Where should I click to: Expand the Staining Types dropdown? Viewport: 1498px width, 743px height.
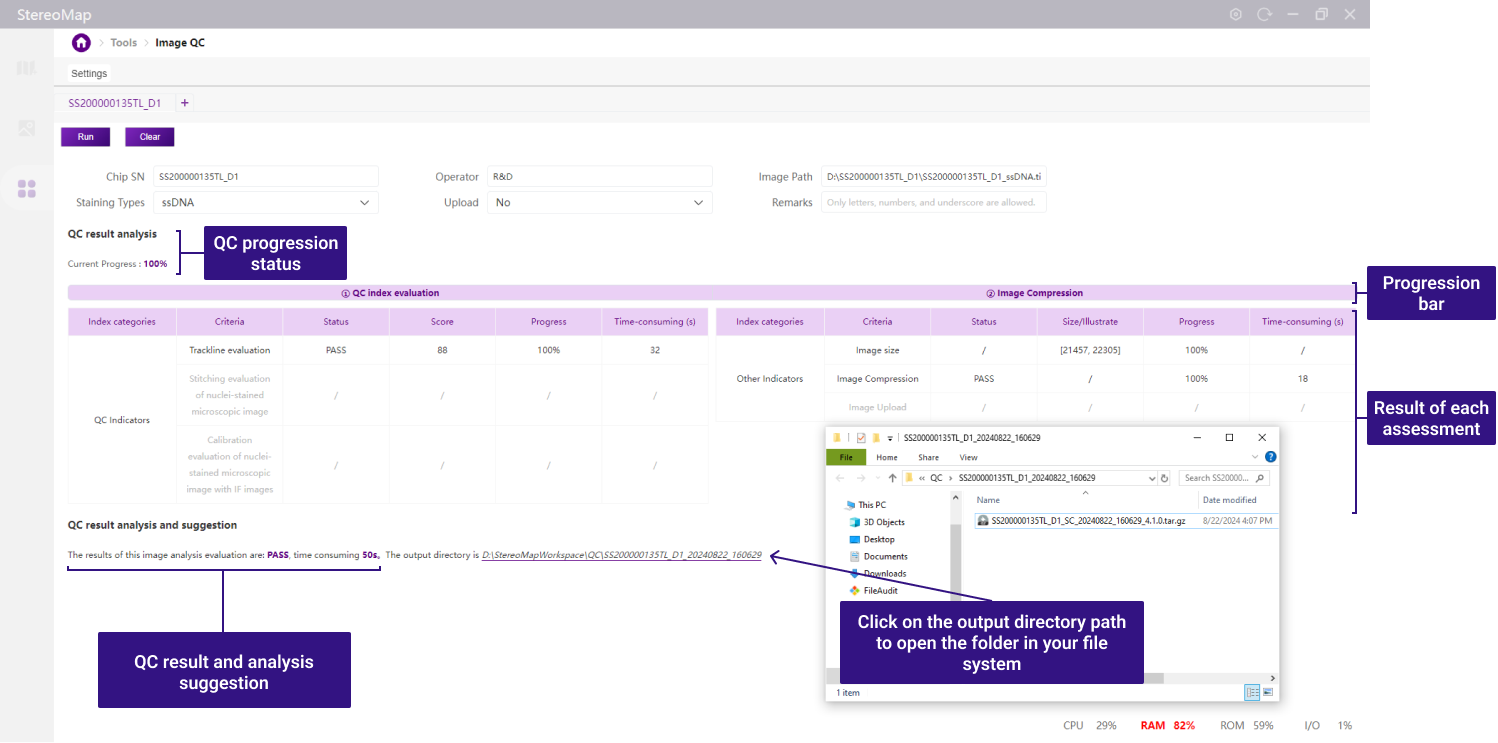click(x=364, y=203)
